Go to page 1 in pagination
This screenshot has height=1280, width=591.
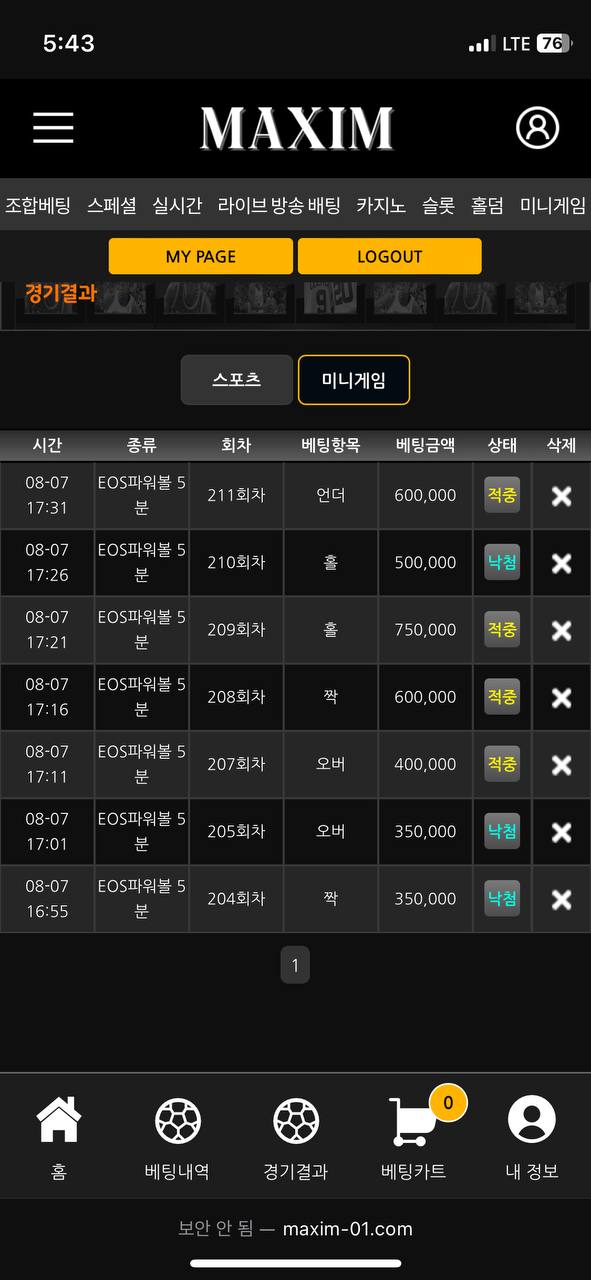tap(295, 965)
